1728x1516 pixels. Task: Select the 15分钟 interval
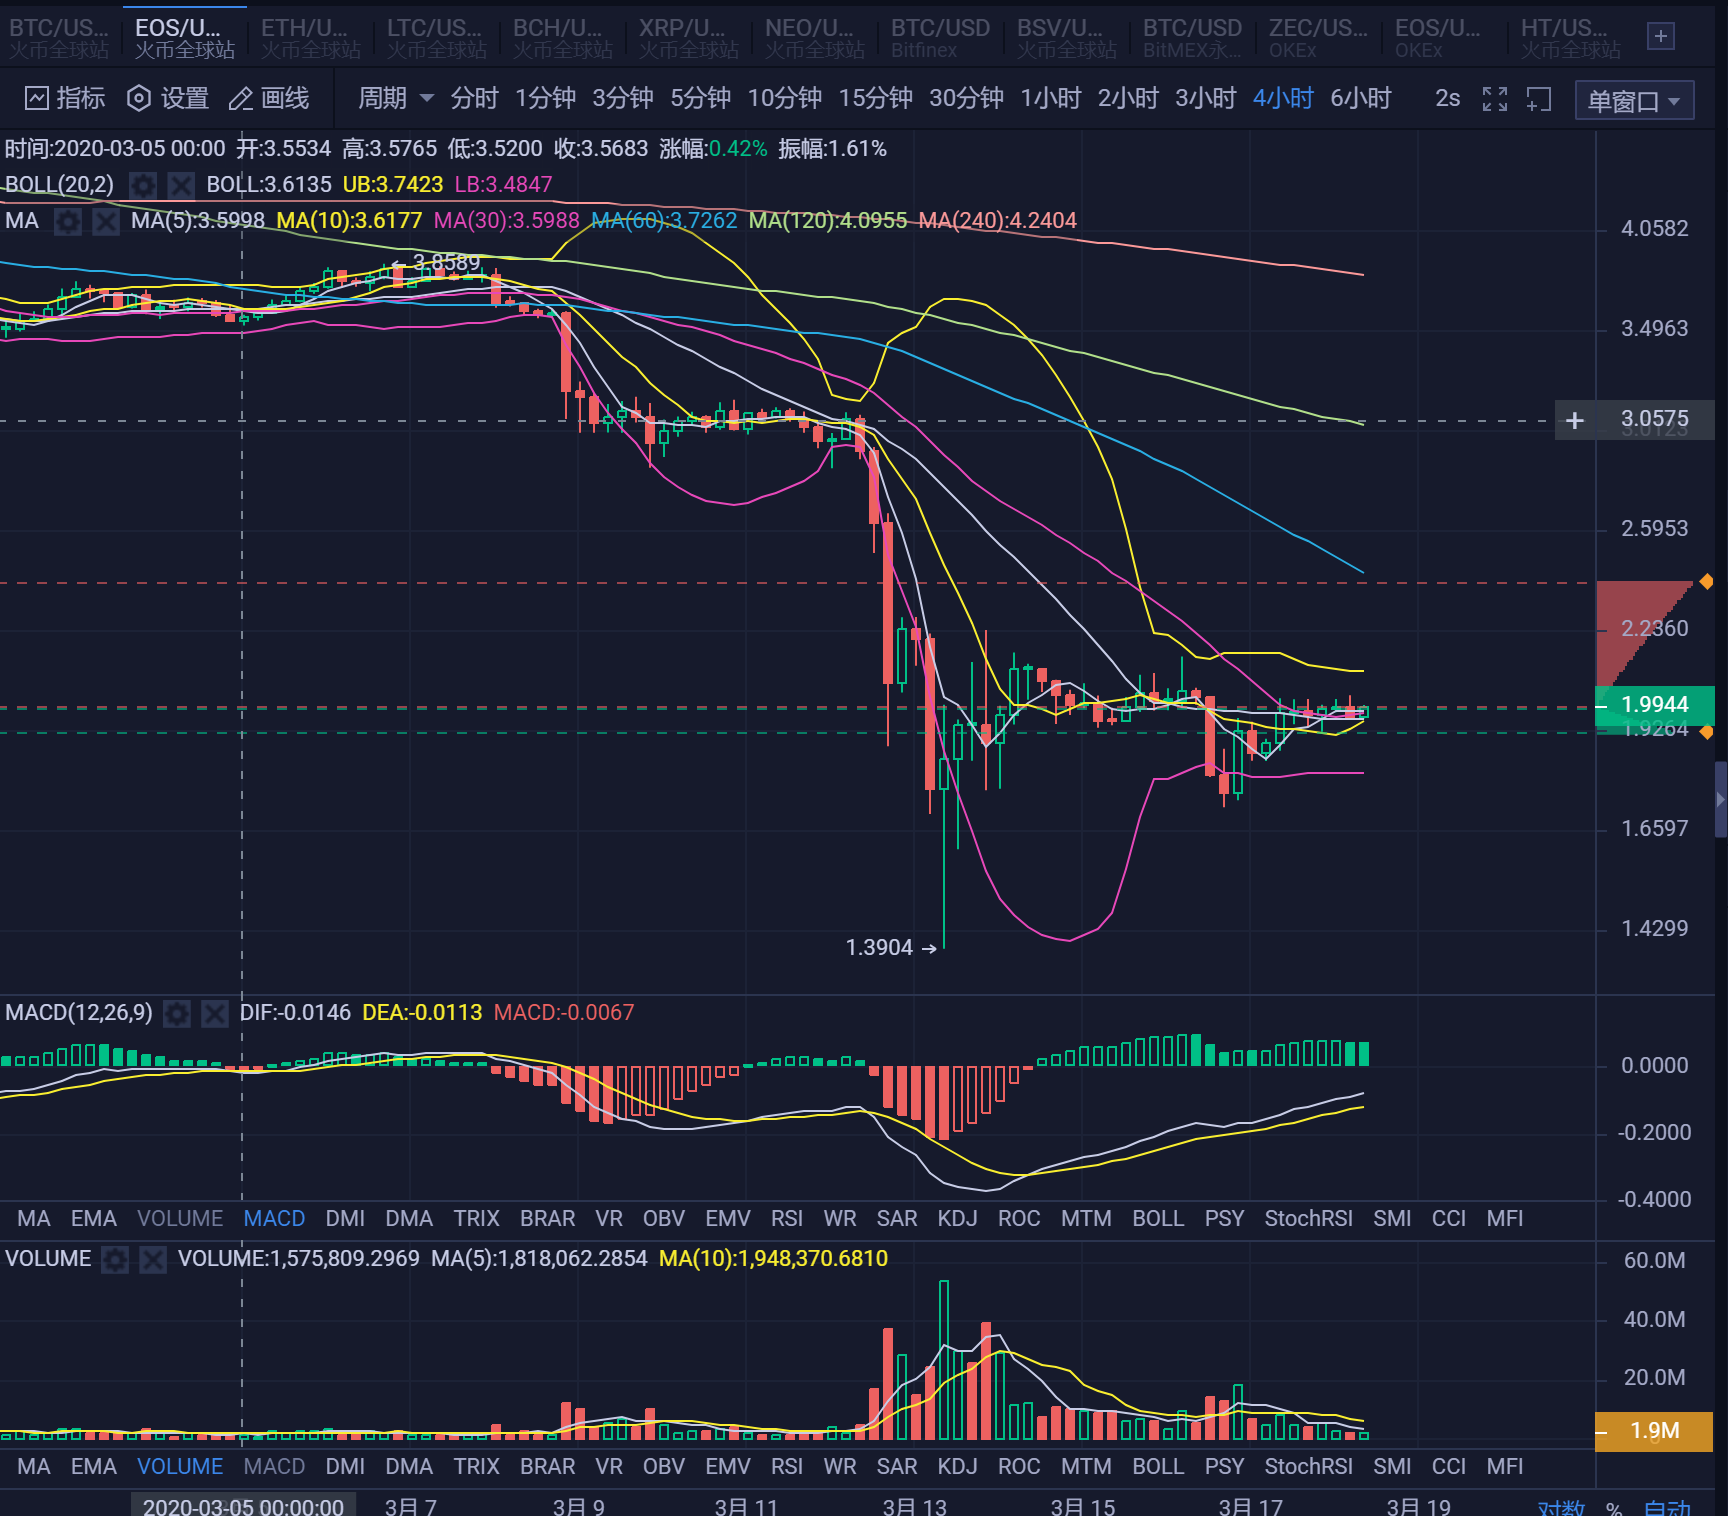click(x=875, y=98)
